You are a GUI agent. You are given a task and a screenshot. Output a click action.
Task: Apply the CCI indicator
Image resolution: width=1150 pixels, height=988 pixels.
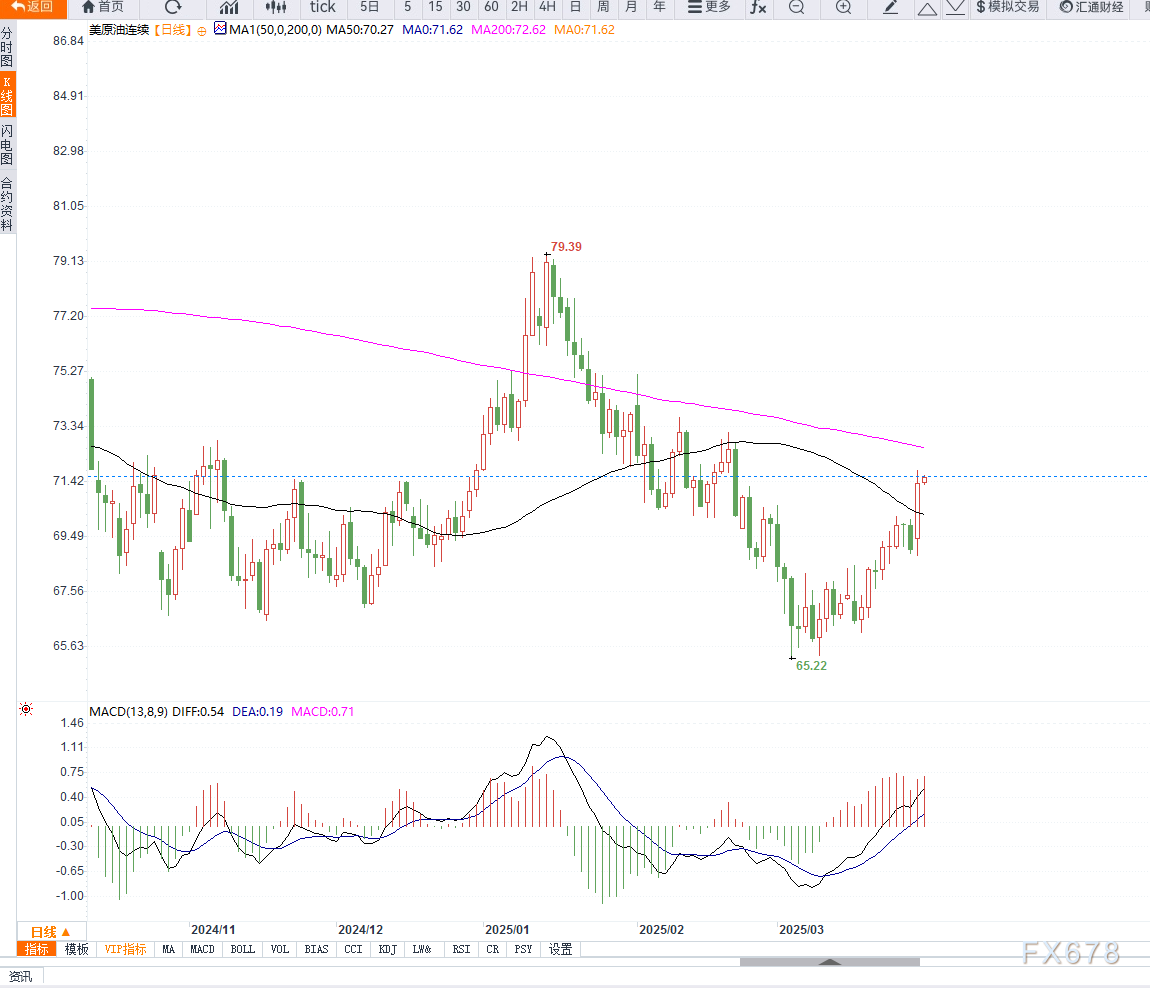point(354,949)
